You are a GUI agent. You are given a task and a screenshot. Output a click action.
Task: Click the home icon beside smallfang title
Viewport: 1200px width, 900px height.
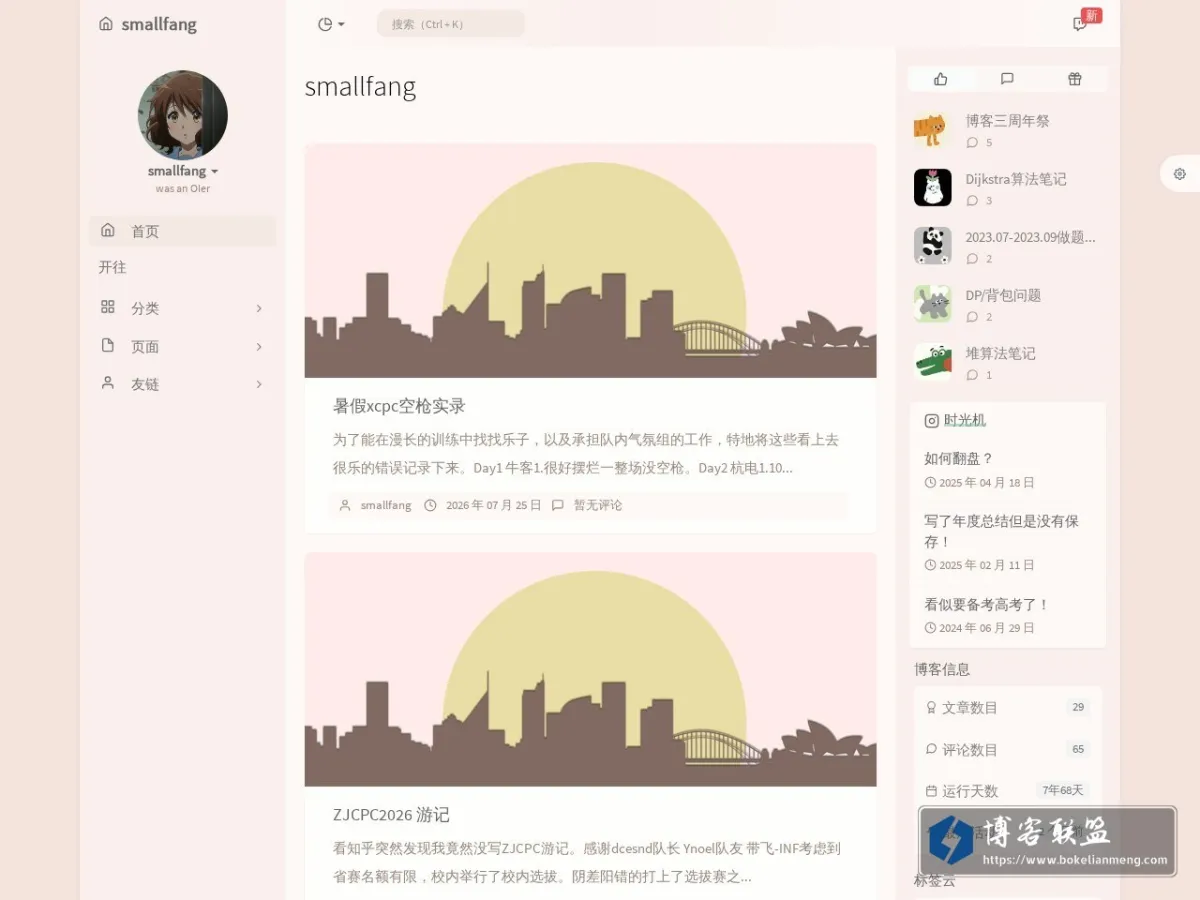tap(106, 24)
